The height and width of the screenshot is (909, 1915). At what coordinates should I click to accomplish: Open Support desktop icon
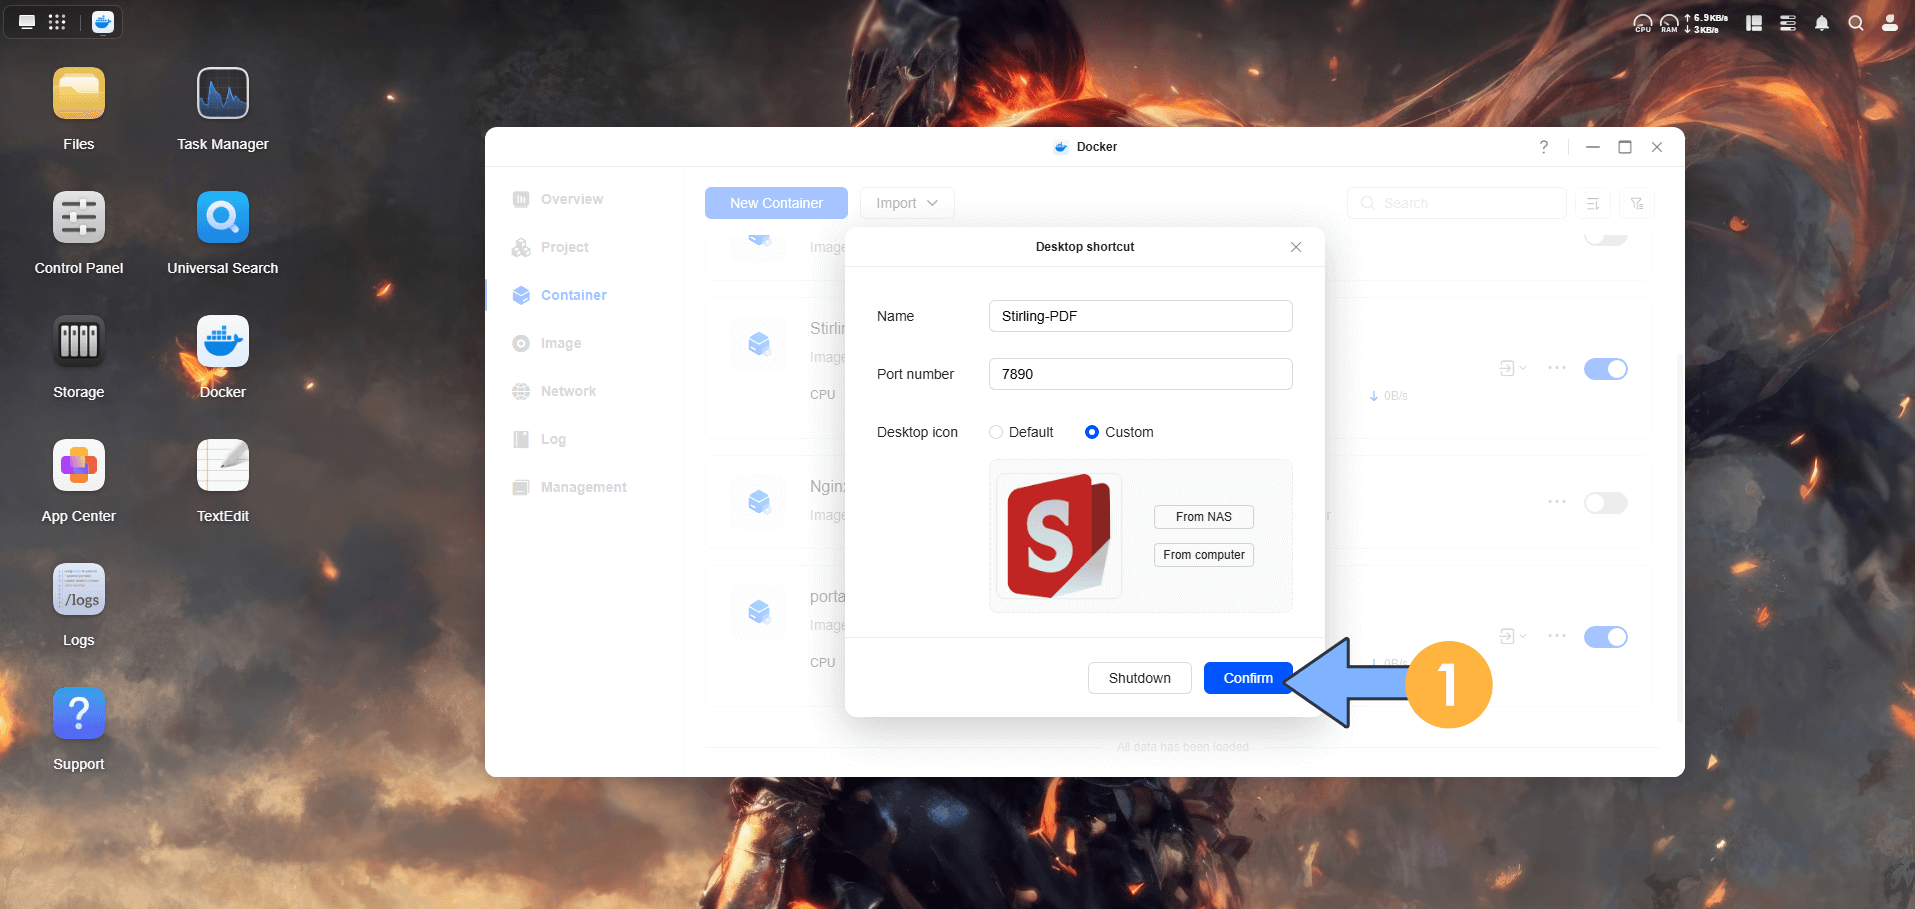coord(79,714)
